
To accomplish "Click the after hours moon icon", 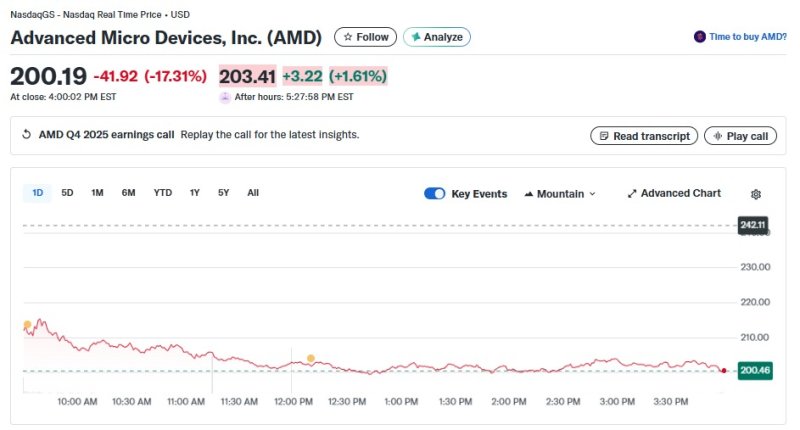I will coord(225,97).
